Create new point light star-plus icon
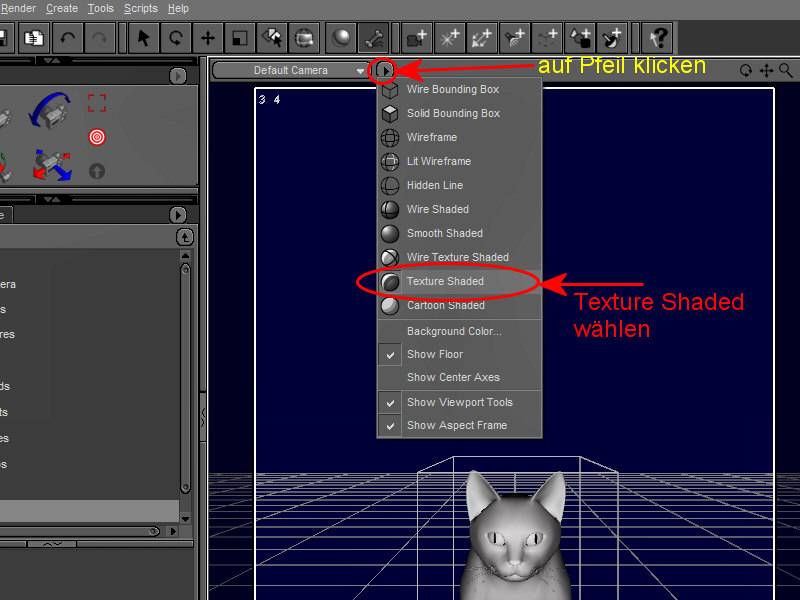The height and width of the screenshot is (600, 800). tap(449, 38)
